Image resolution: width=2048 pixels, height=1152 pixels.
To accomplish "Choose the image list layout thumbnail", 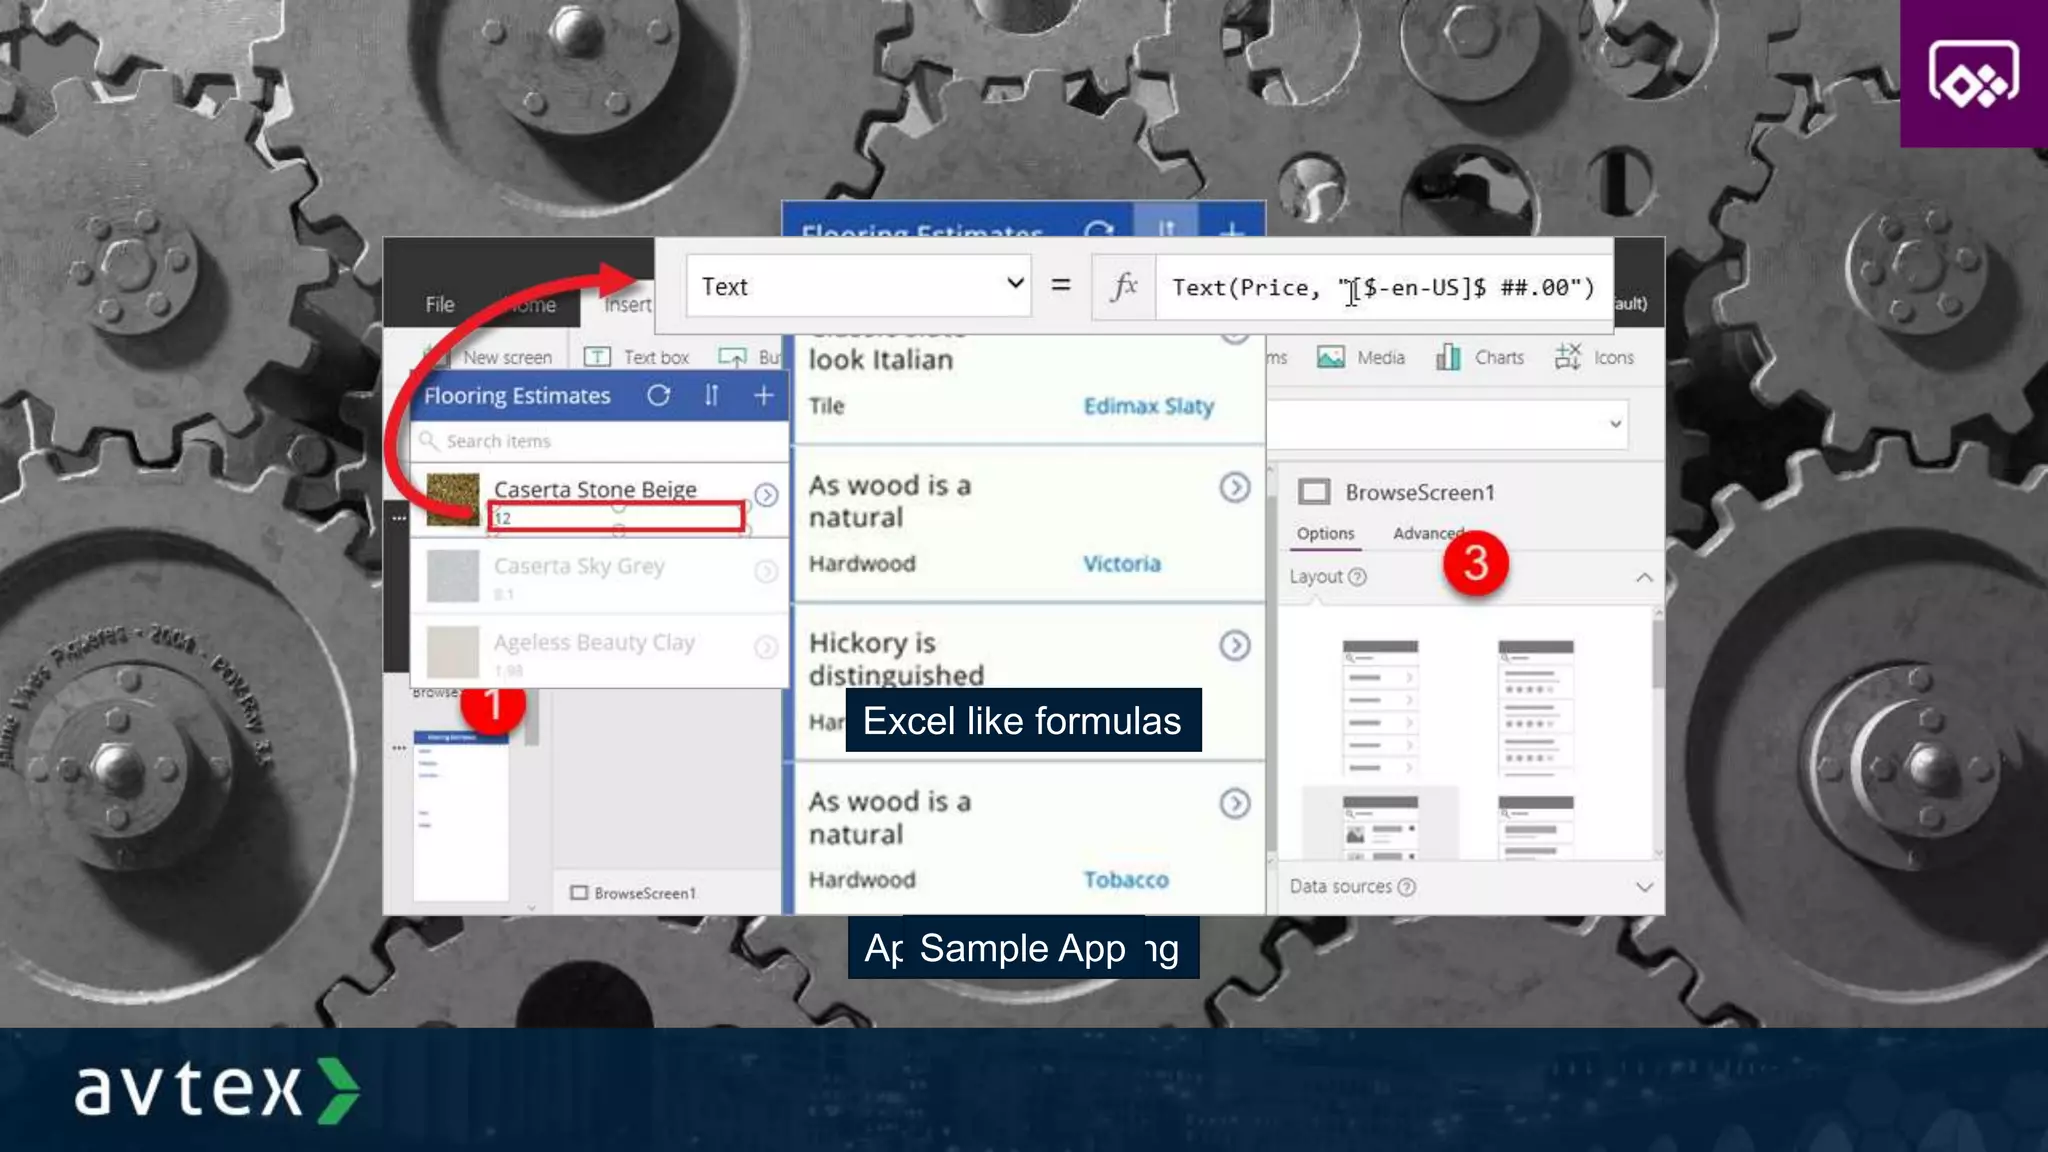I will pos(1380,827).
